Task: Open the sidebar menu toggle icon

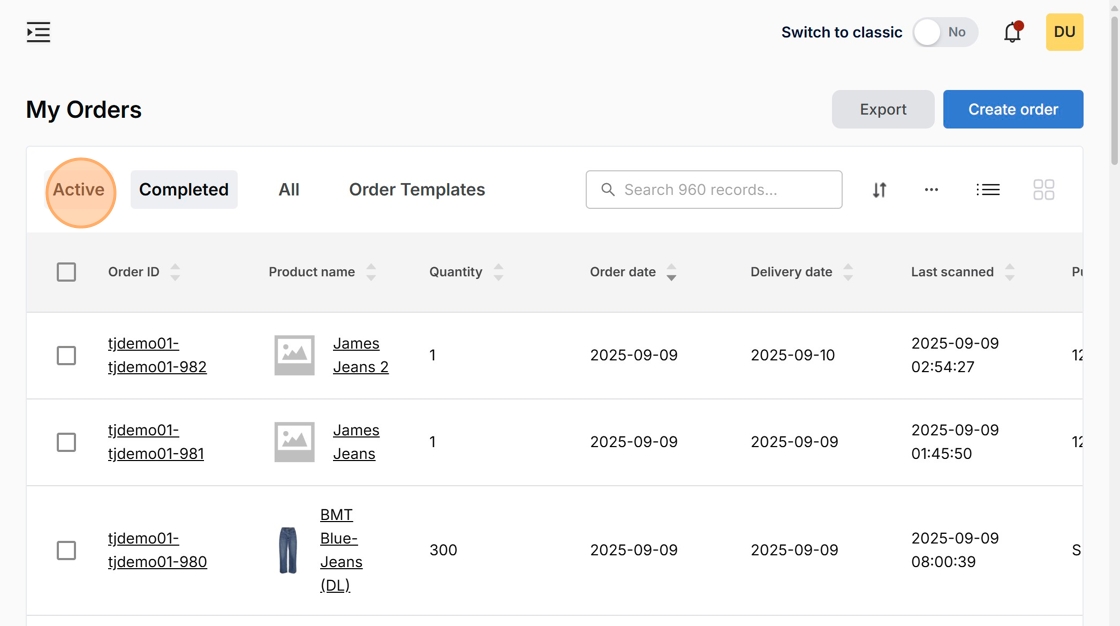Action: [39, 32]
